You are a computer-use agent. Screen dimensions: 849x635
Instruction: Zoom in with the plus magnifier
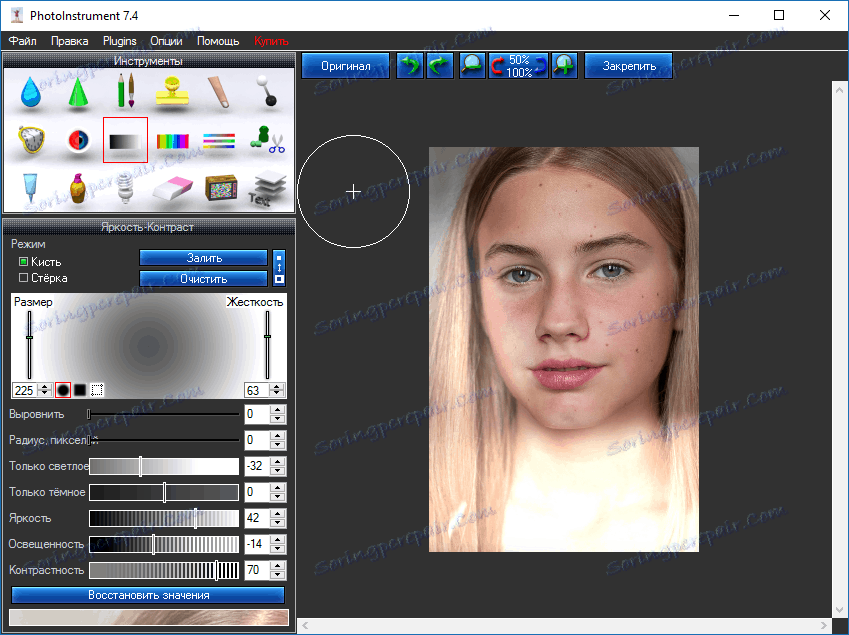click(565, 66)
